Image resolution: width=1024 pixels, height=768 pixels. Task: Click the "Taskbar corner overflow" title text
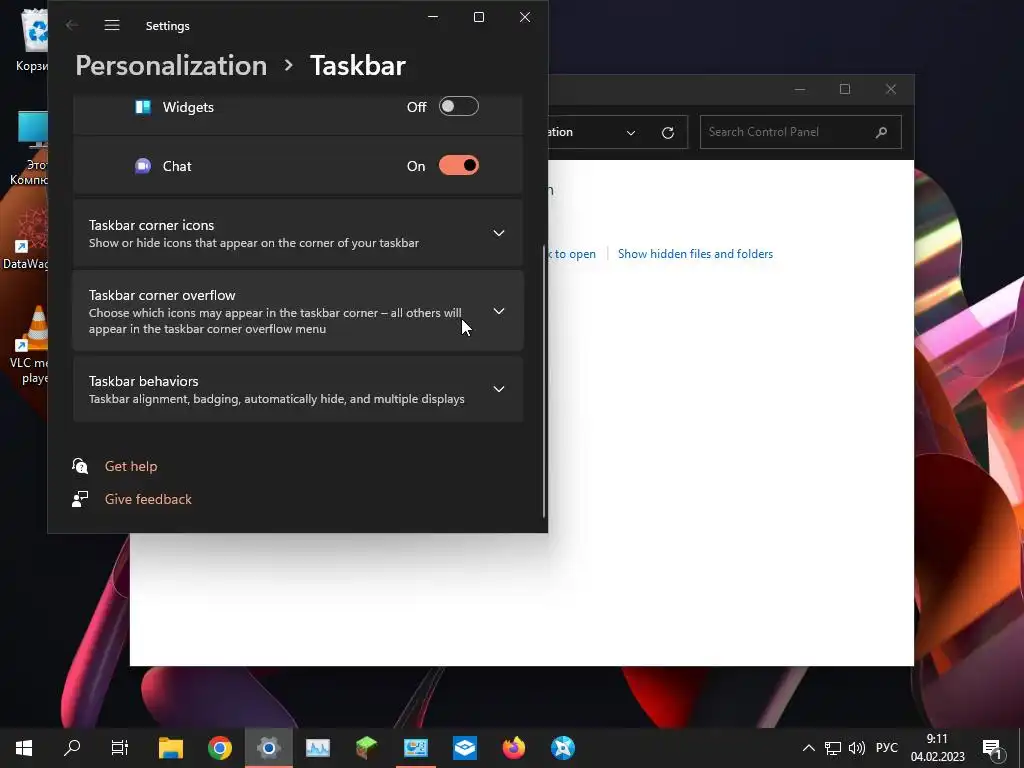[162, 295]
